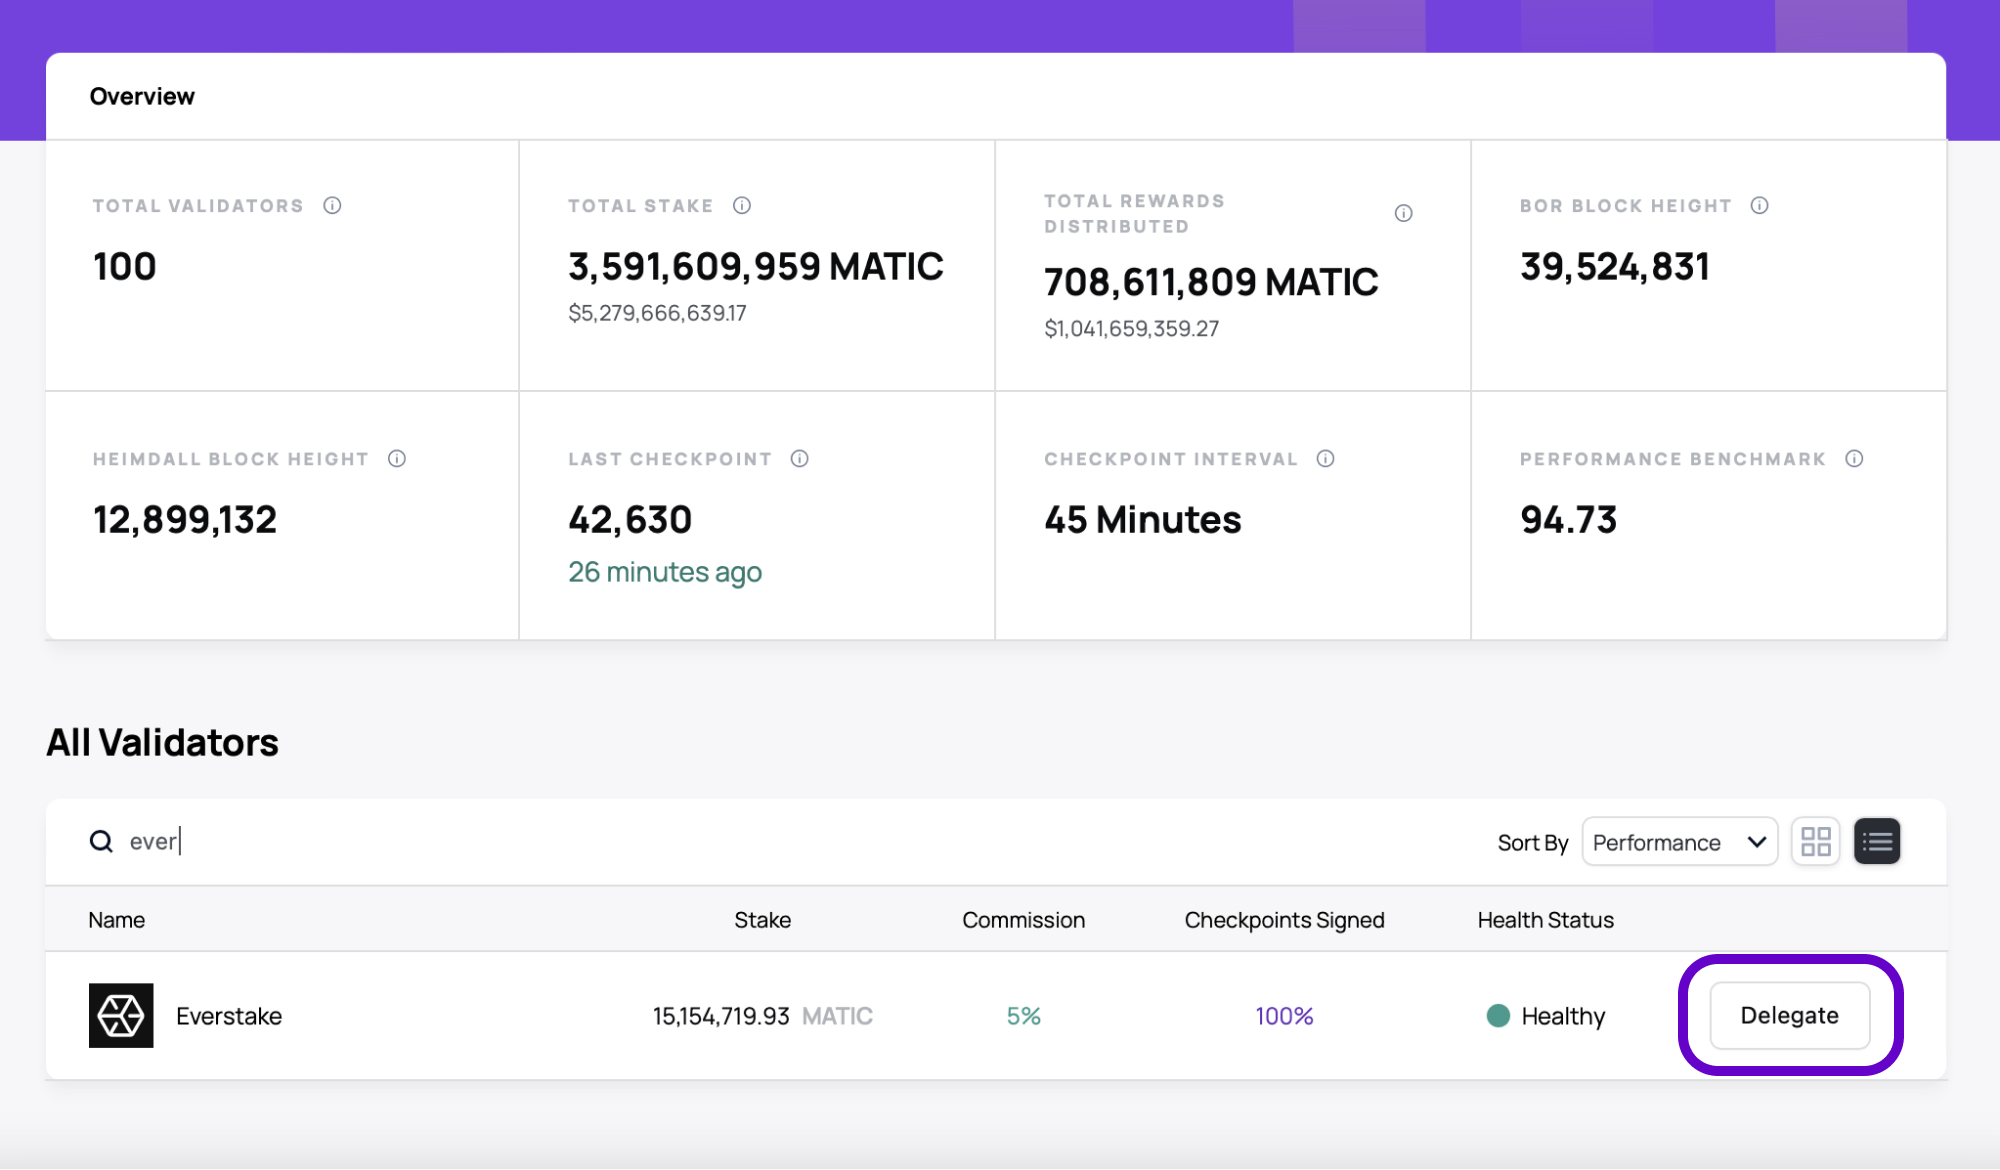Open the Everstake validator name
2000x1170 pixels.
coord(229,1016)
